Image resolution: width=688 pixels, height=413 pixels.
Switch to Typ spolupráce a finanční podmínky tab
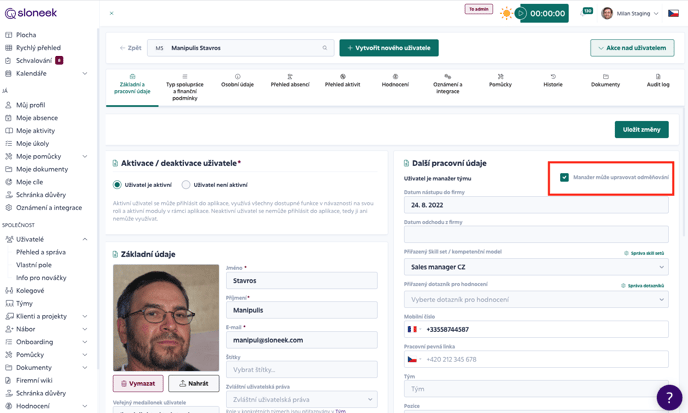[x=185, y=87]
